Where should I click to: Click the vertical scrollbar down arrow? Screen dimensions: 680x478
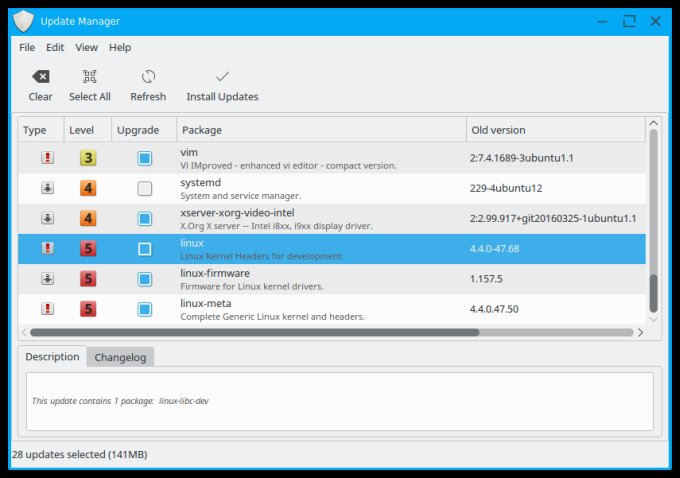[654, 318]
